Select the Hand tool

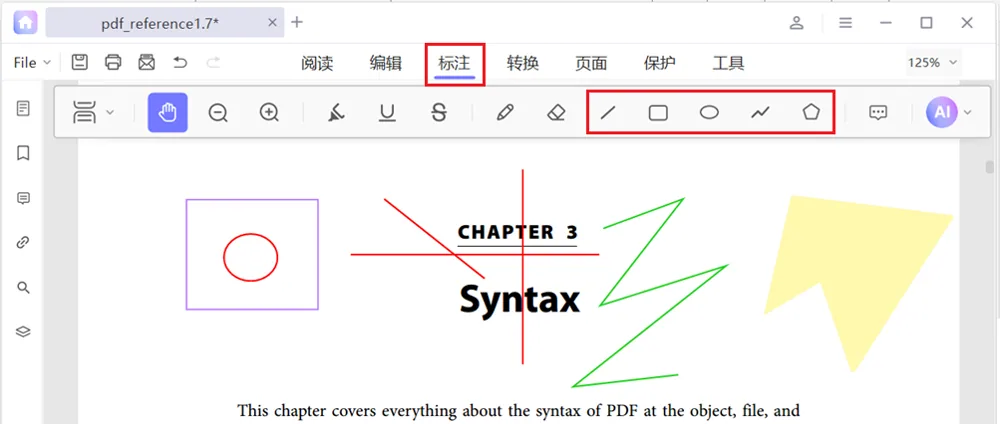click(x=168, y=112)
